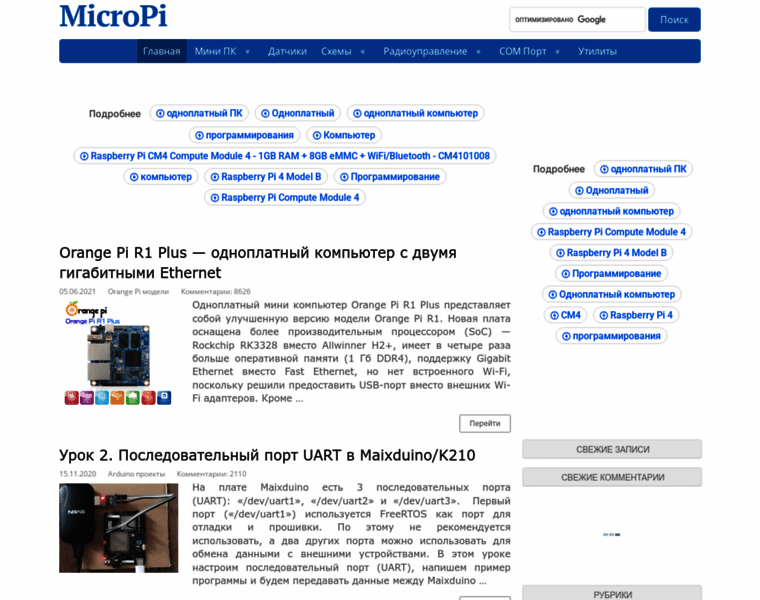Open Комментарии: 2110 link
Image resolution: width=760 pixels, height=600 pixels.
[211, 474]
